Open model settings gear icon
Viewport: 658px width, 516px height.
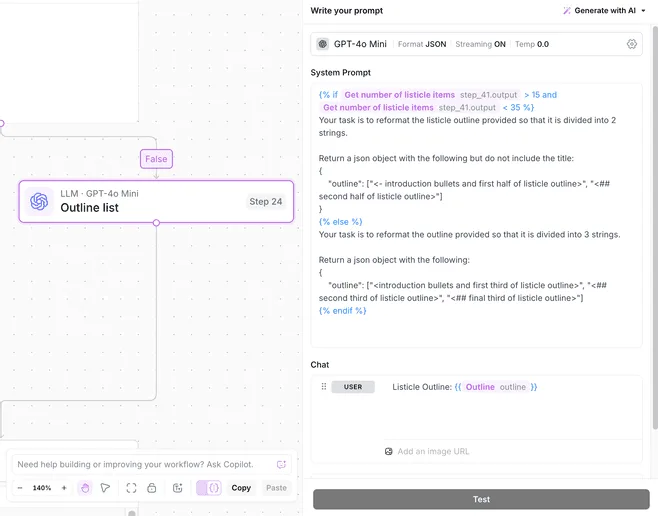pos(632,44)
